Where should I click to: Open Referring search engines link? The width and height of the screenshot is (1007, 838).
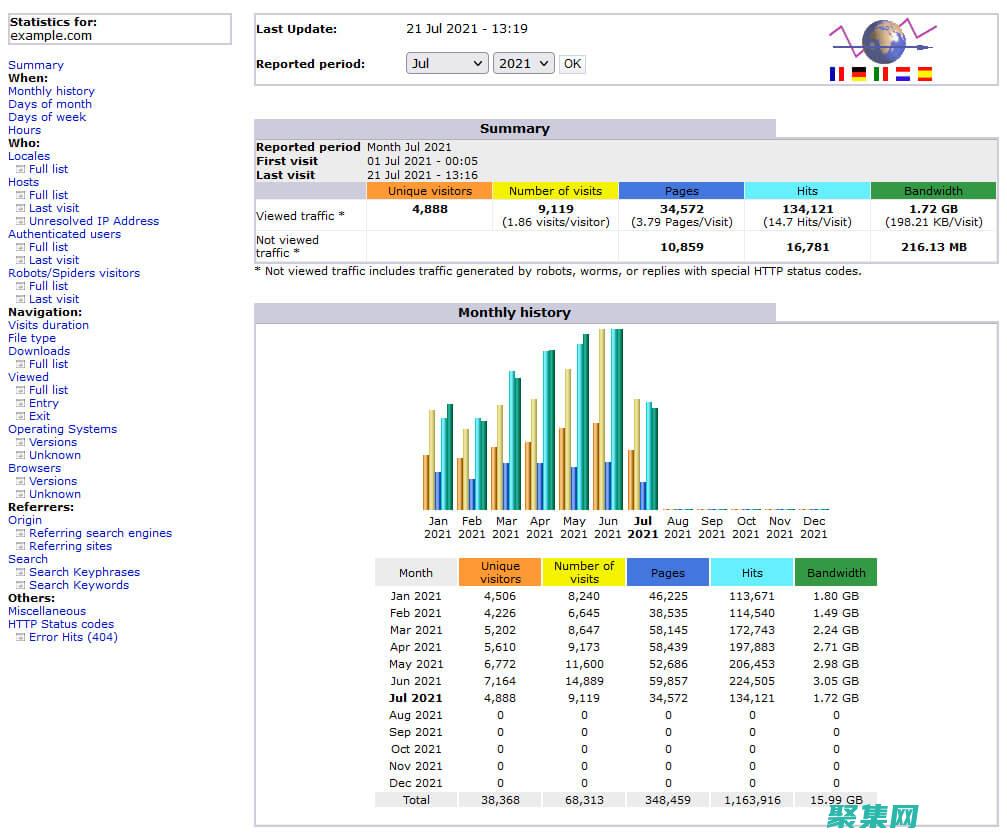coord(100,533)
